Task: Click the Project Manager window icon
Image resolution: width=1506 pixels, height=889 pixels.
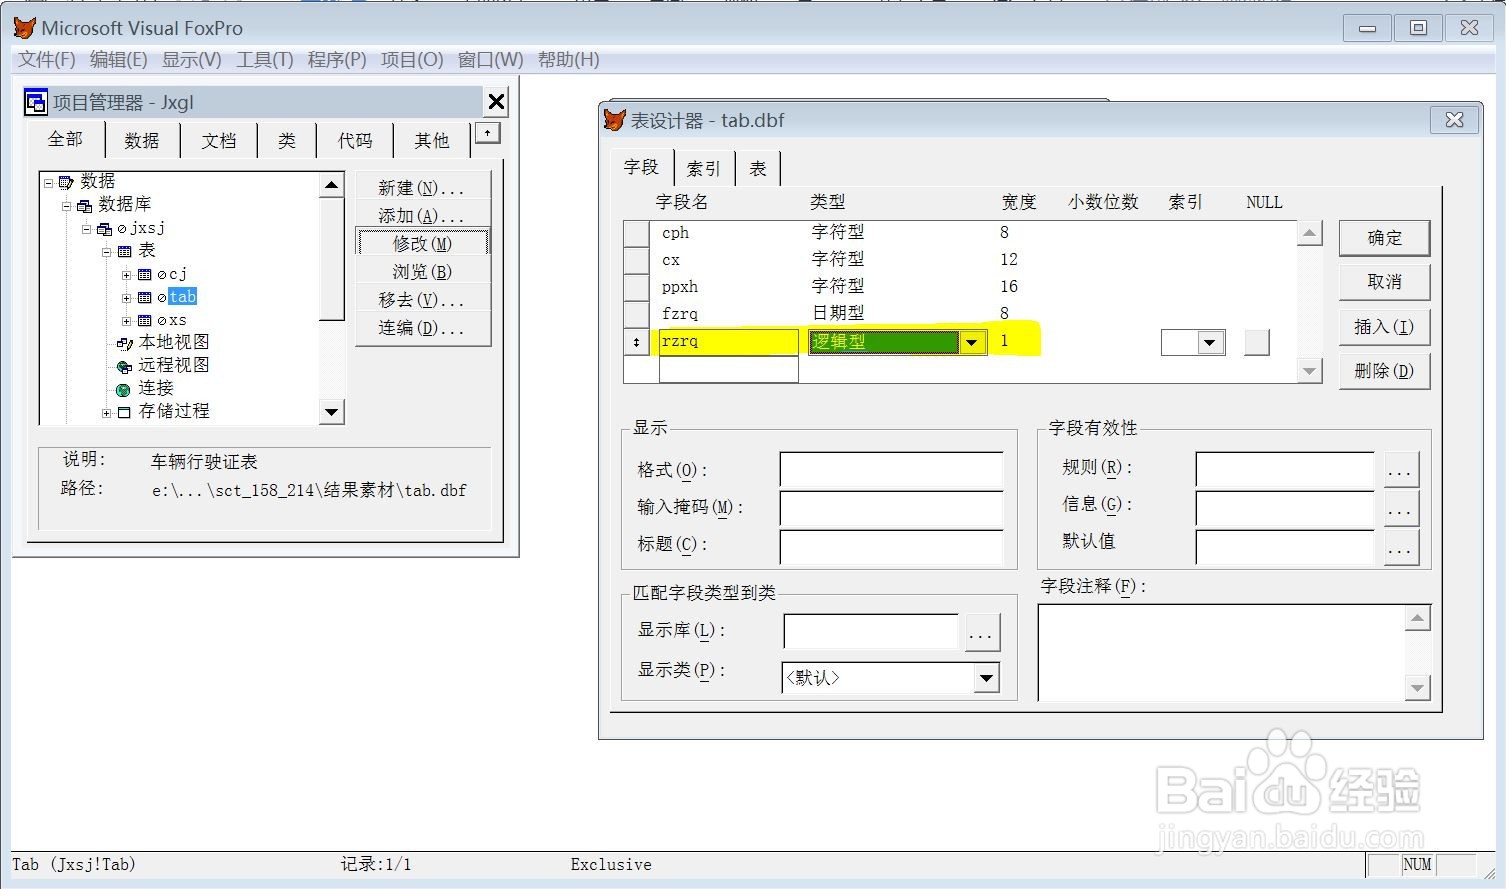Action: 36,102
